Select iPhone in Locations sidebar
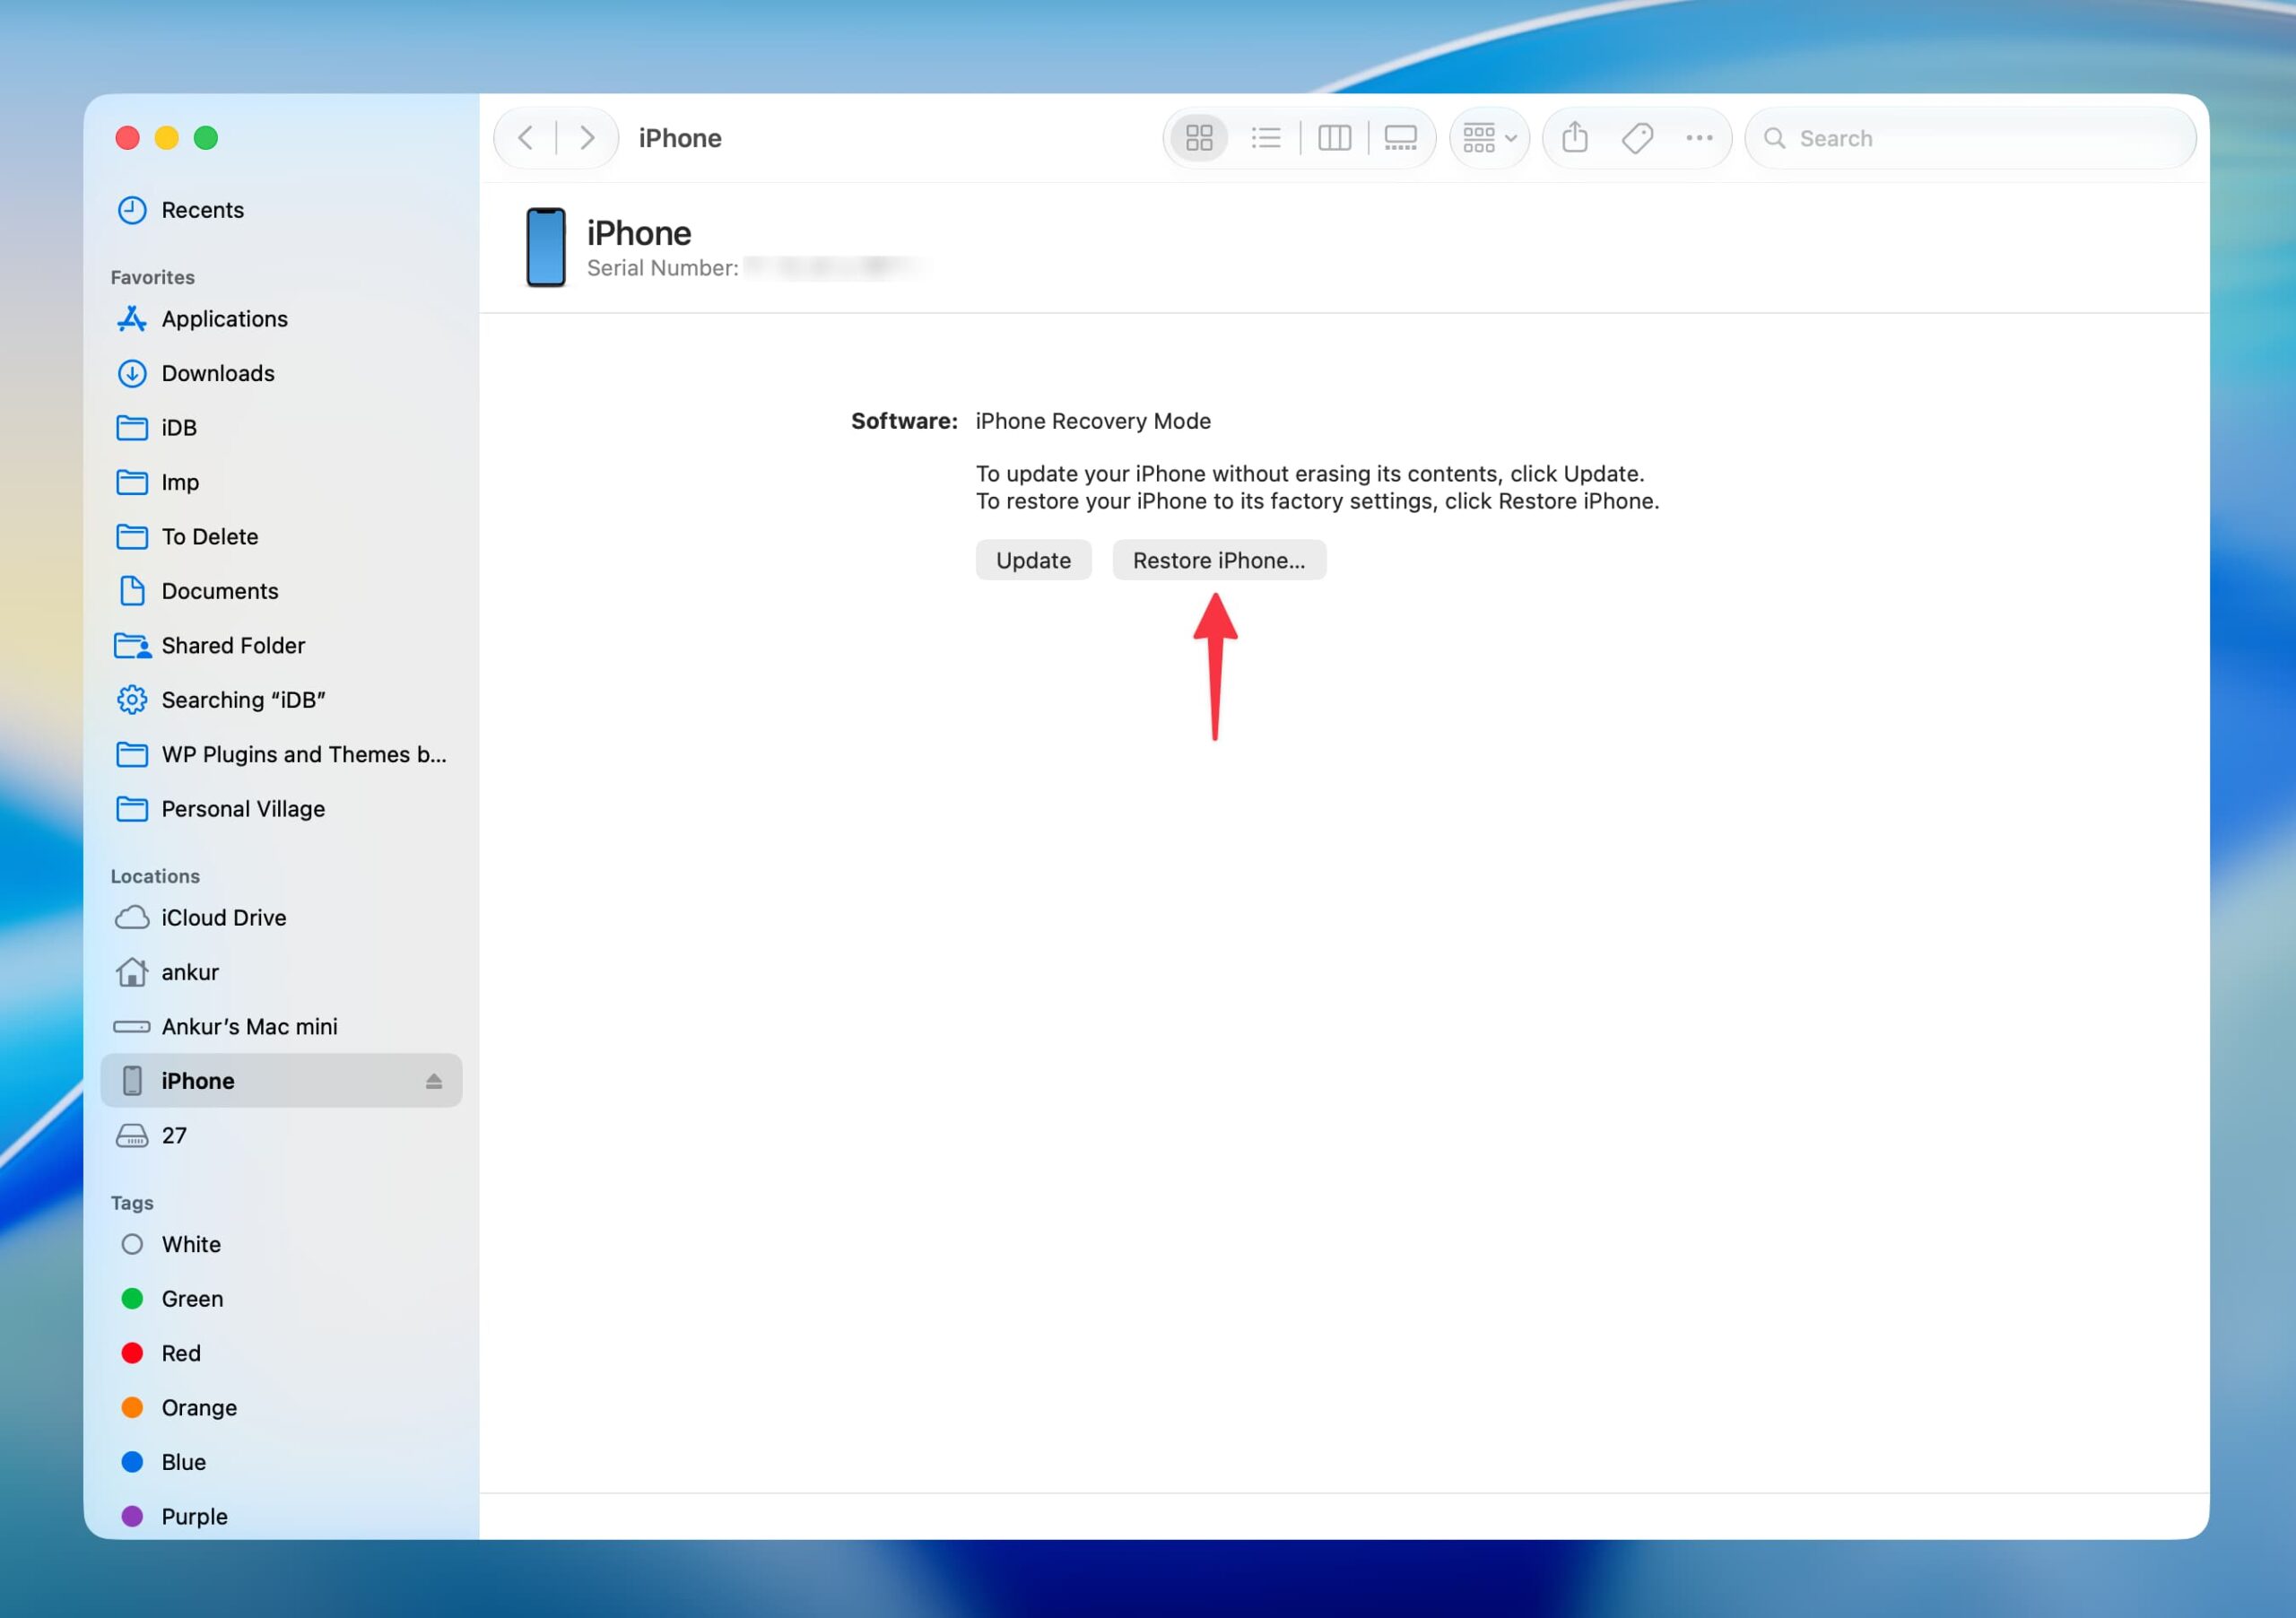This screenshot has height=1618, width=2296. point(281,1081)
